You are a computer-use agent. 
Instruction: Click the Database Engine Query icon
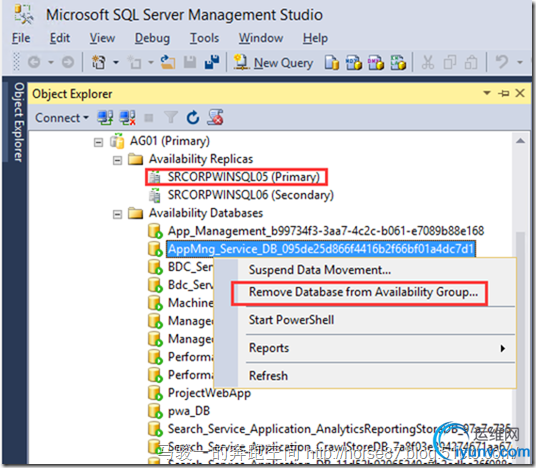[332, 63]
